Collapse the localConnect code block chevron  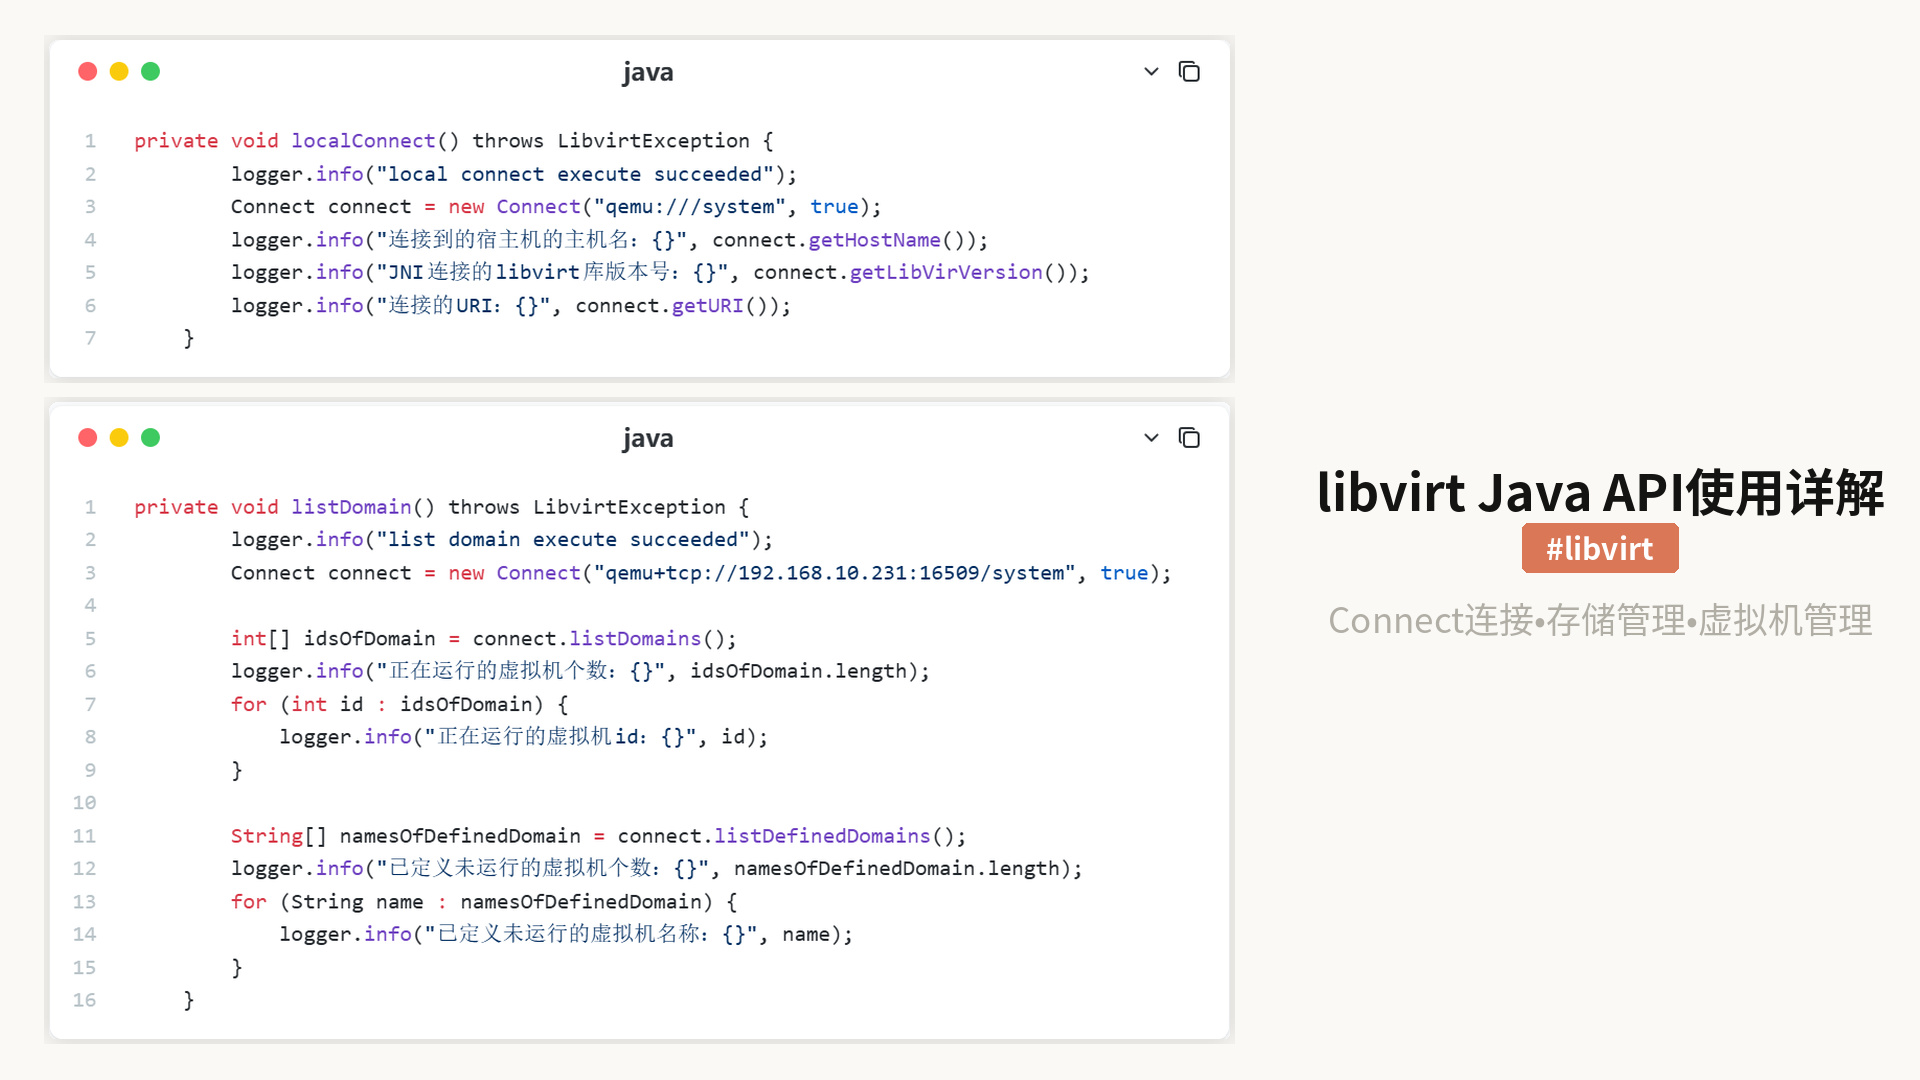1151,72
